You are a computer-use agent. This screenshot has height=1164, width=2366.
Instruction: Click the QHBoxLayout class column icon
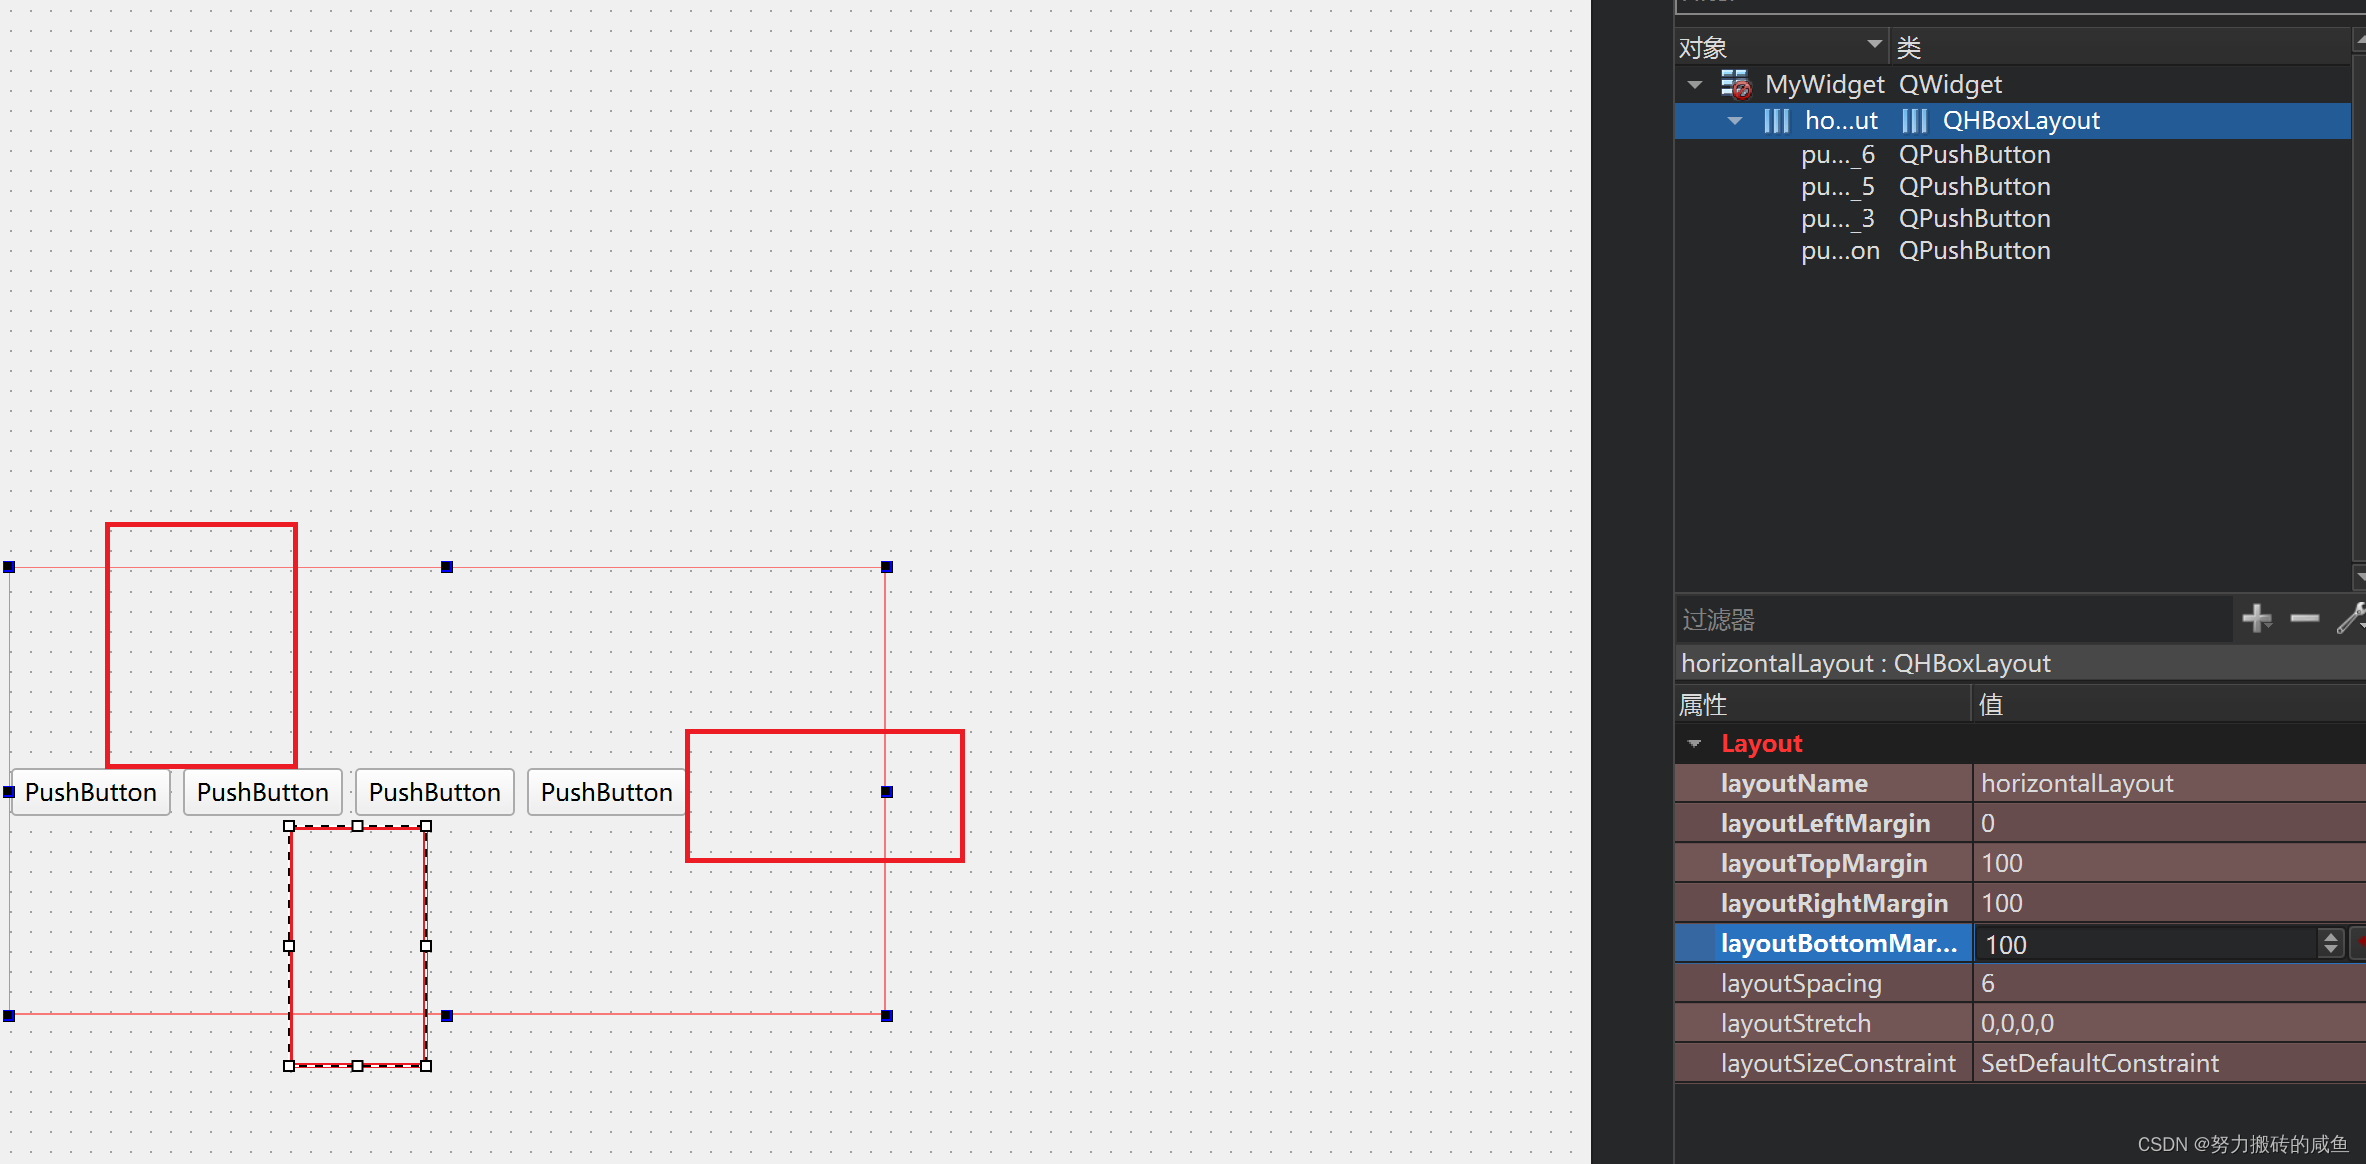click(1914, 121)
